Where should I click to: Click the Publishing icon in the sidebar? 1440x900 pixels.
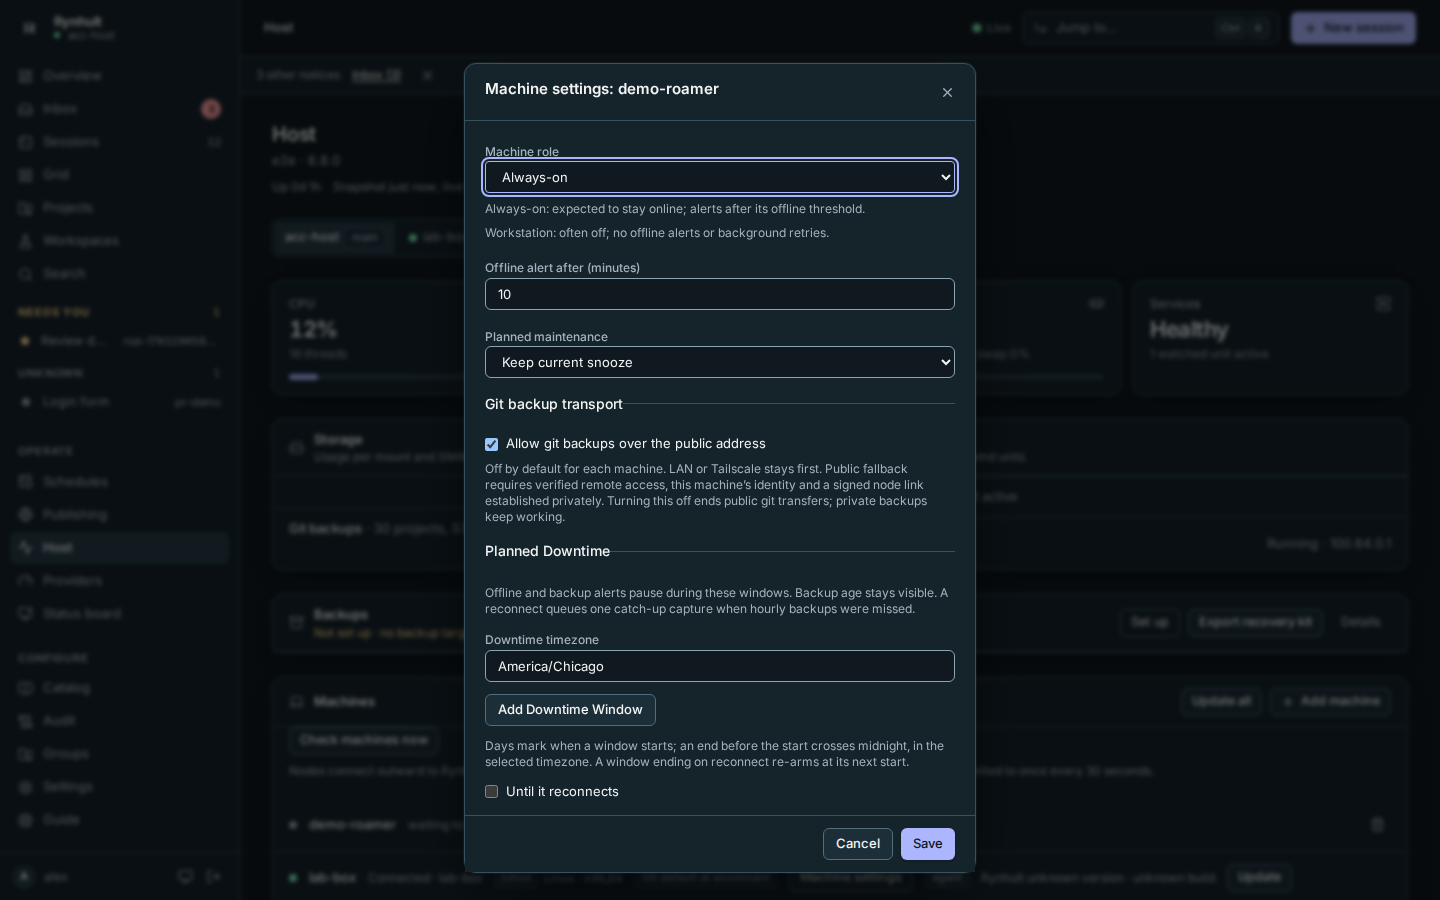26,515
